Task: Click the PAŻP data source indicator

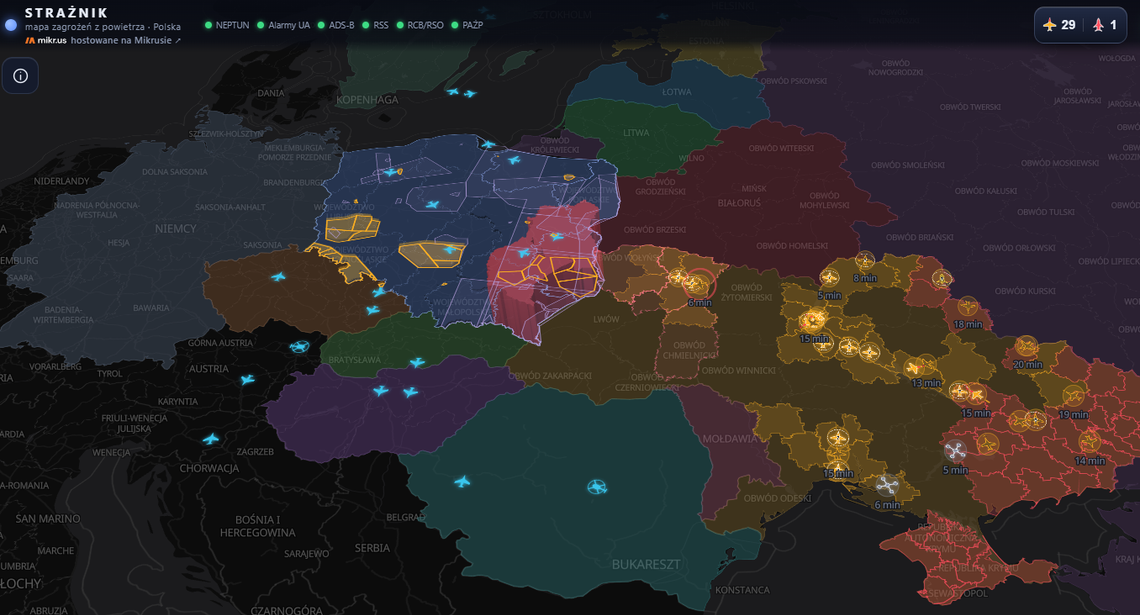Action: coord(467,25)
